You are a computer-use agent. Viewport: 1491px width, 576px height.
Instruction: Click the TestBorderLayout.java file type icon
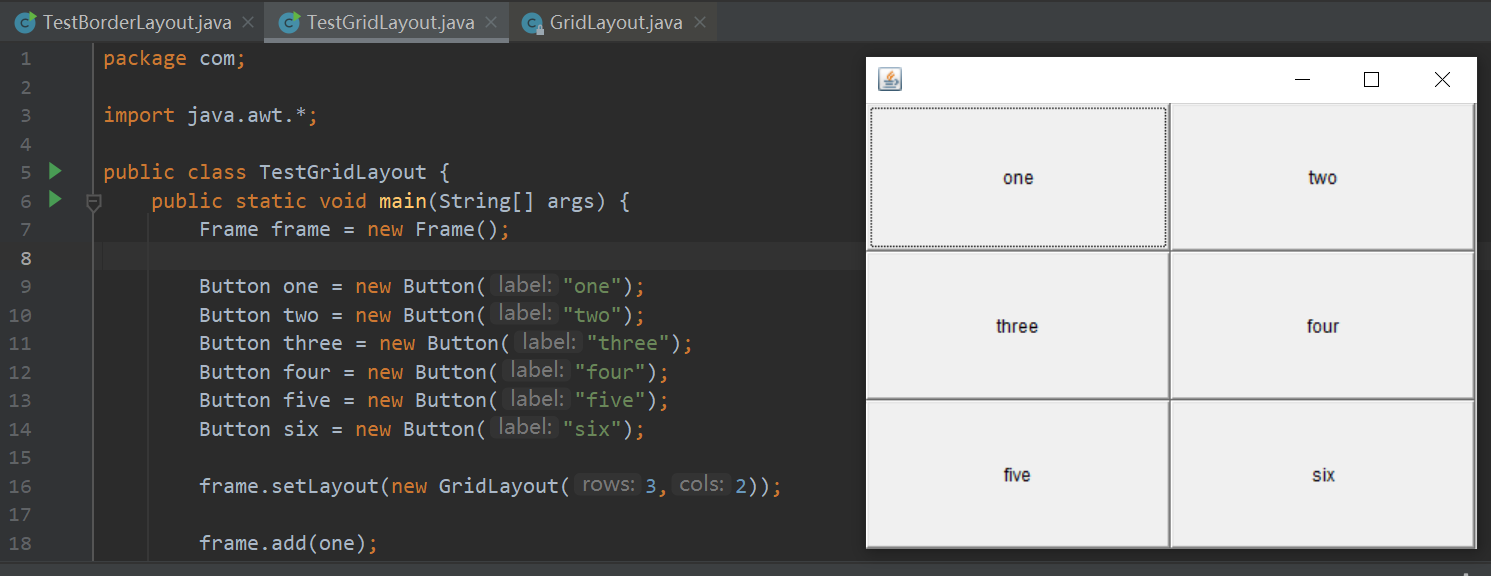[25, 22]
